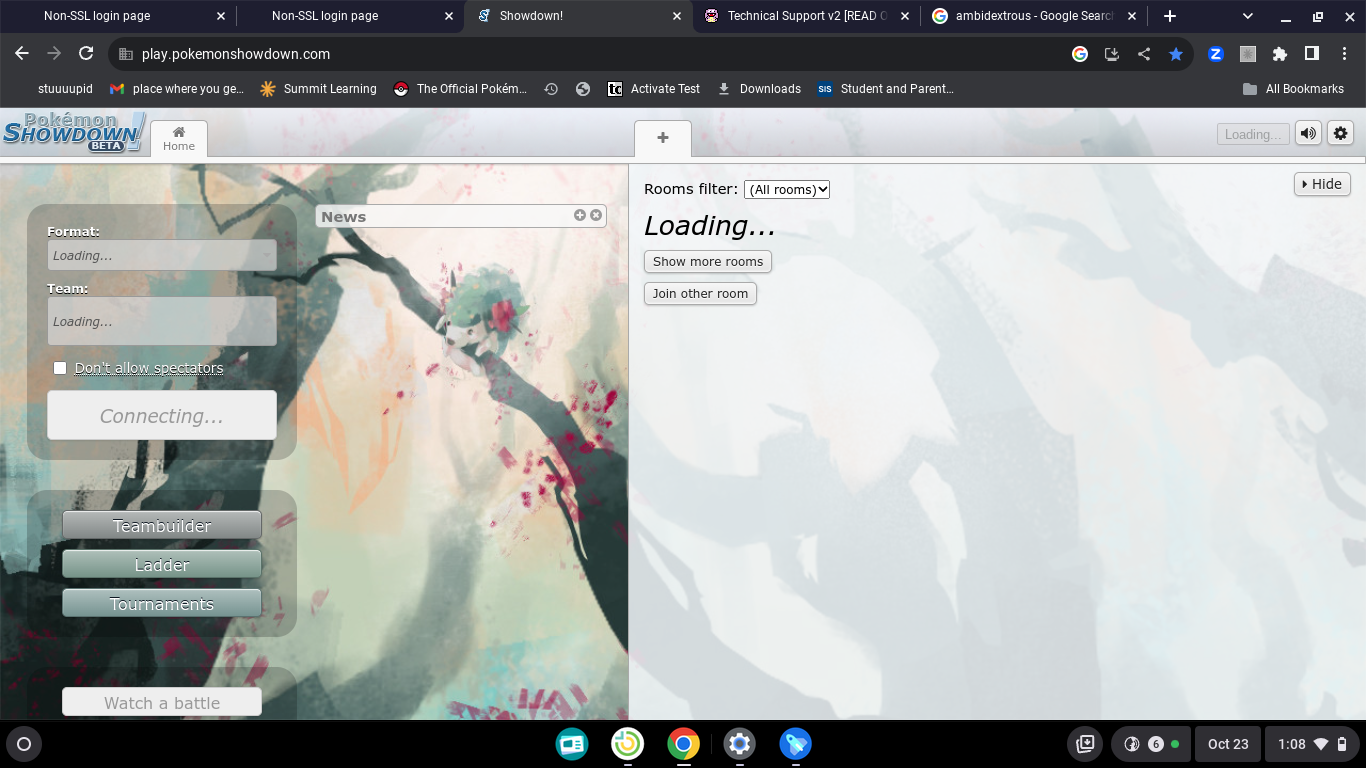Open Chrome from the shelf

click(x=684, y=744)
